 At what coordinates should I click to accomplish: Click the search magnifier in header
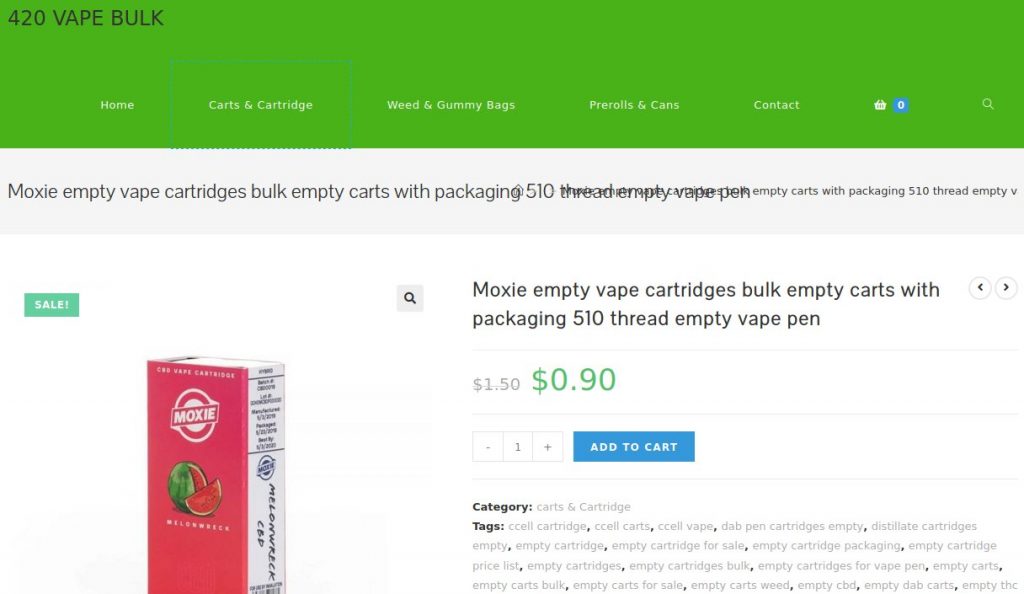point(987,104)
